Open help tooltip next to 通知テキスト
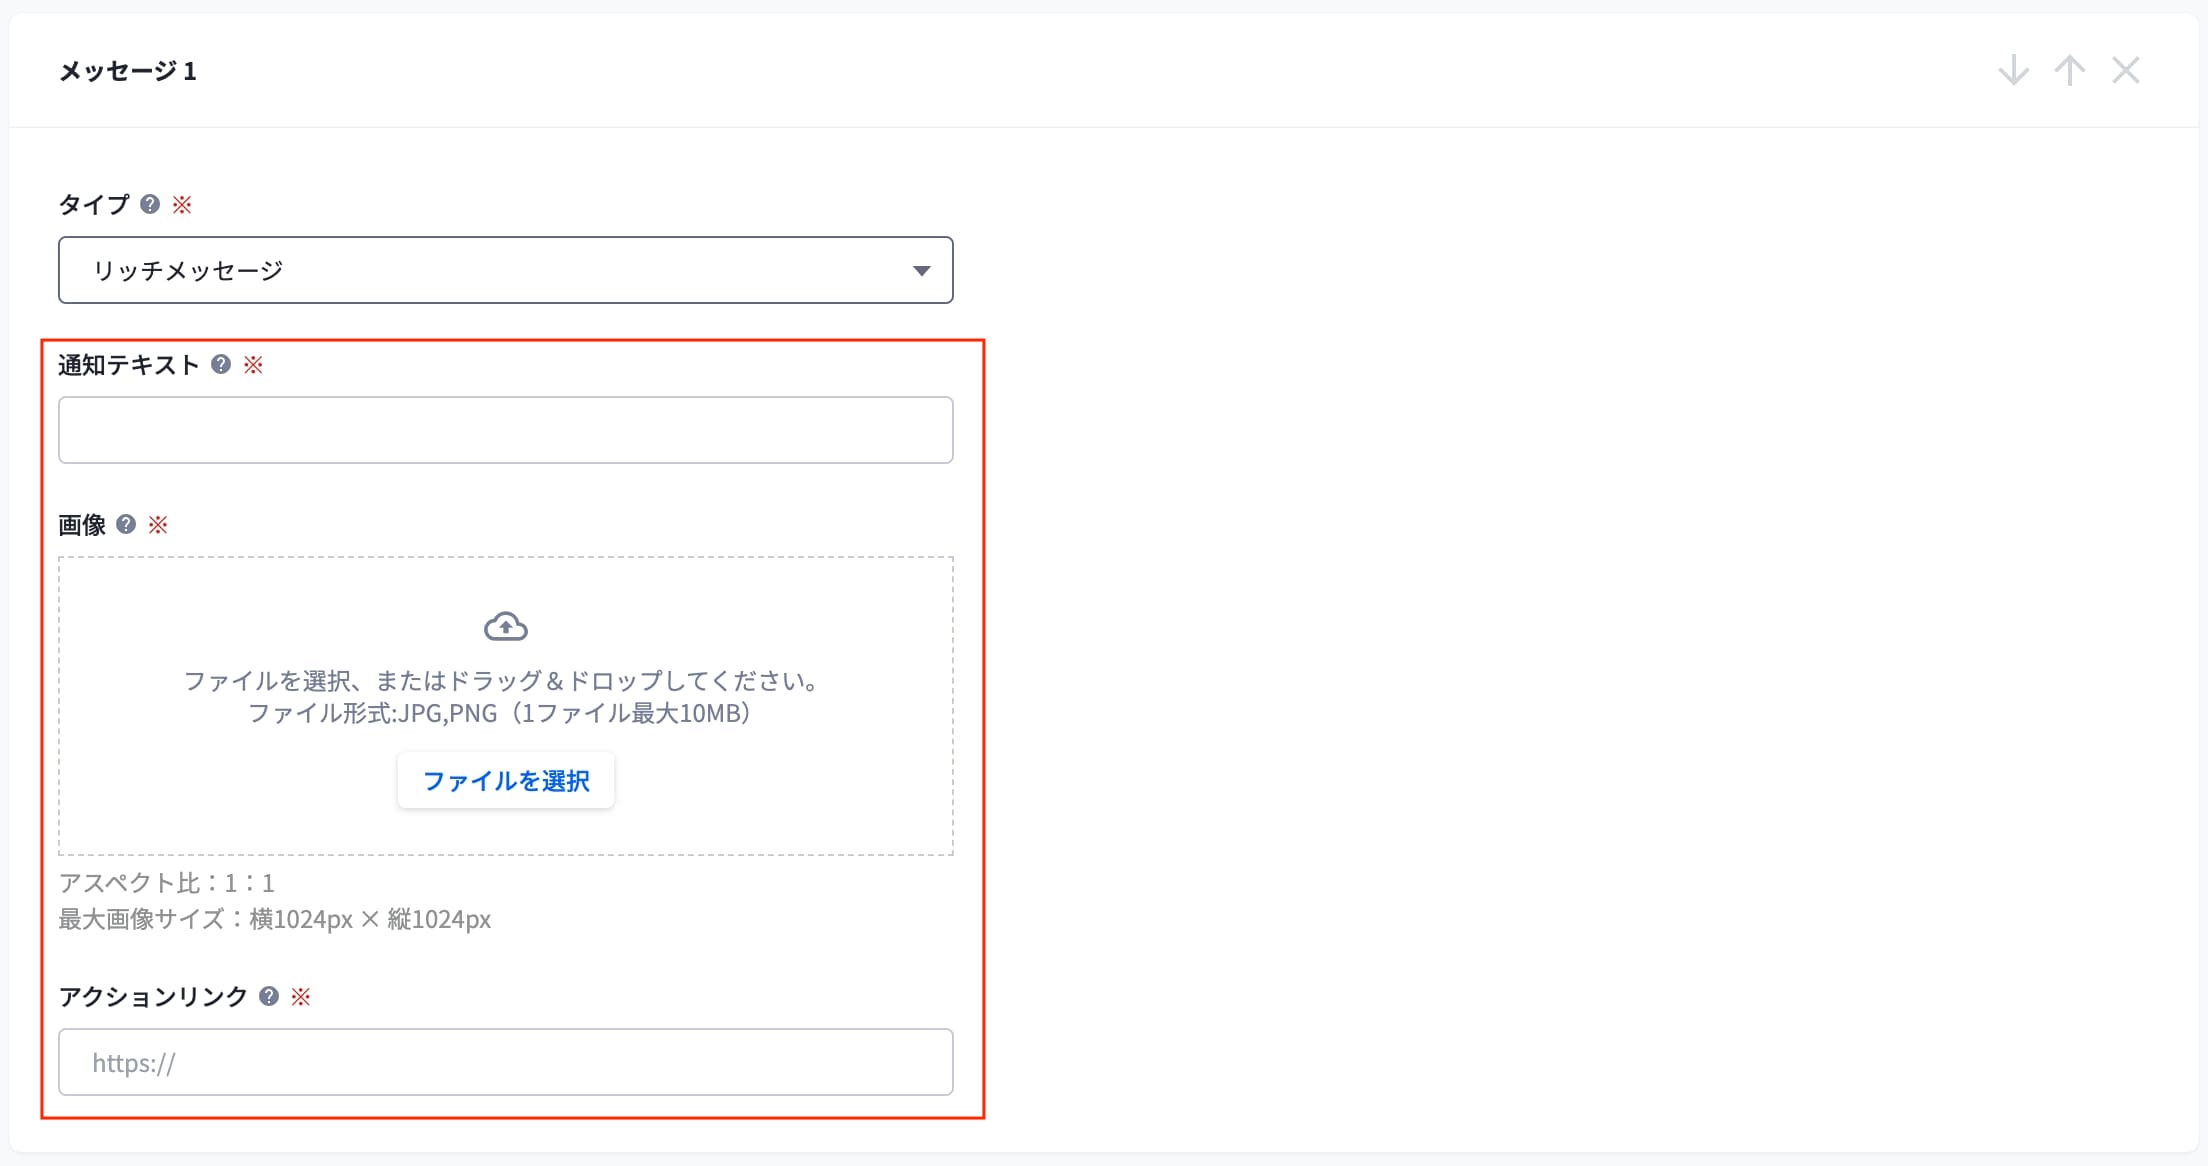2208x1166 pixels. click(221, 365)
